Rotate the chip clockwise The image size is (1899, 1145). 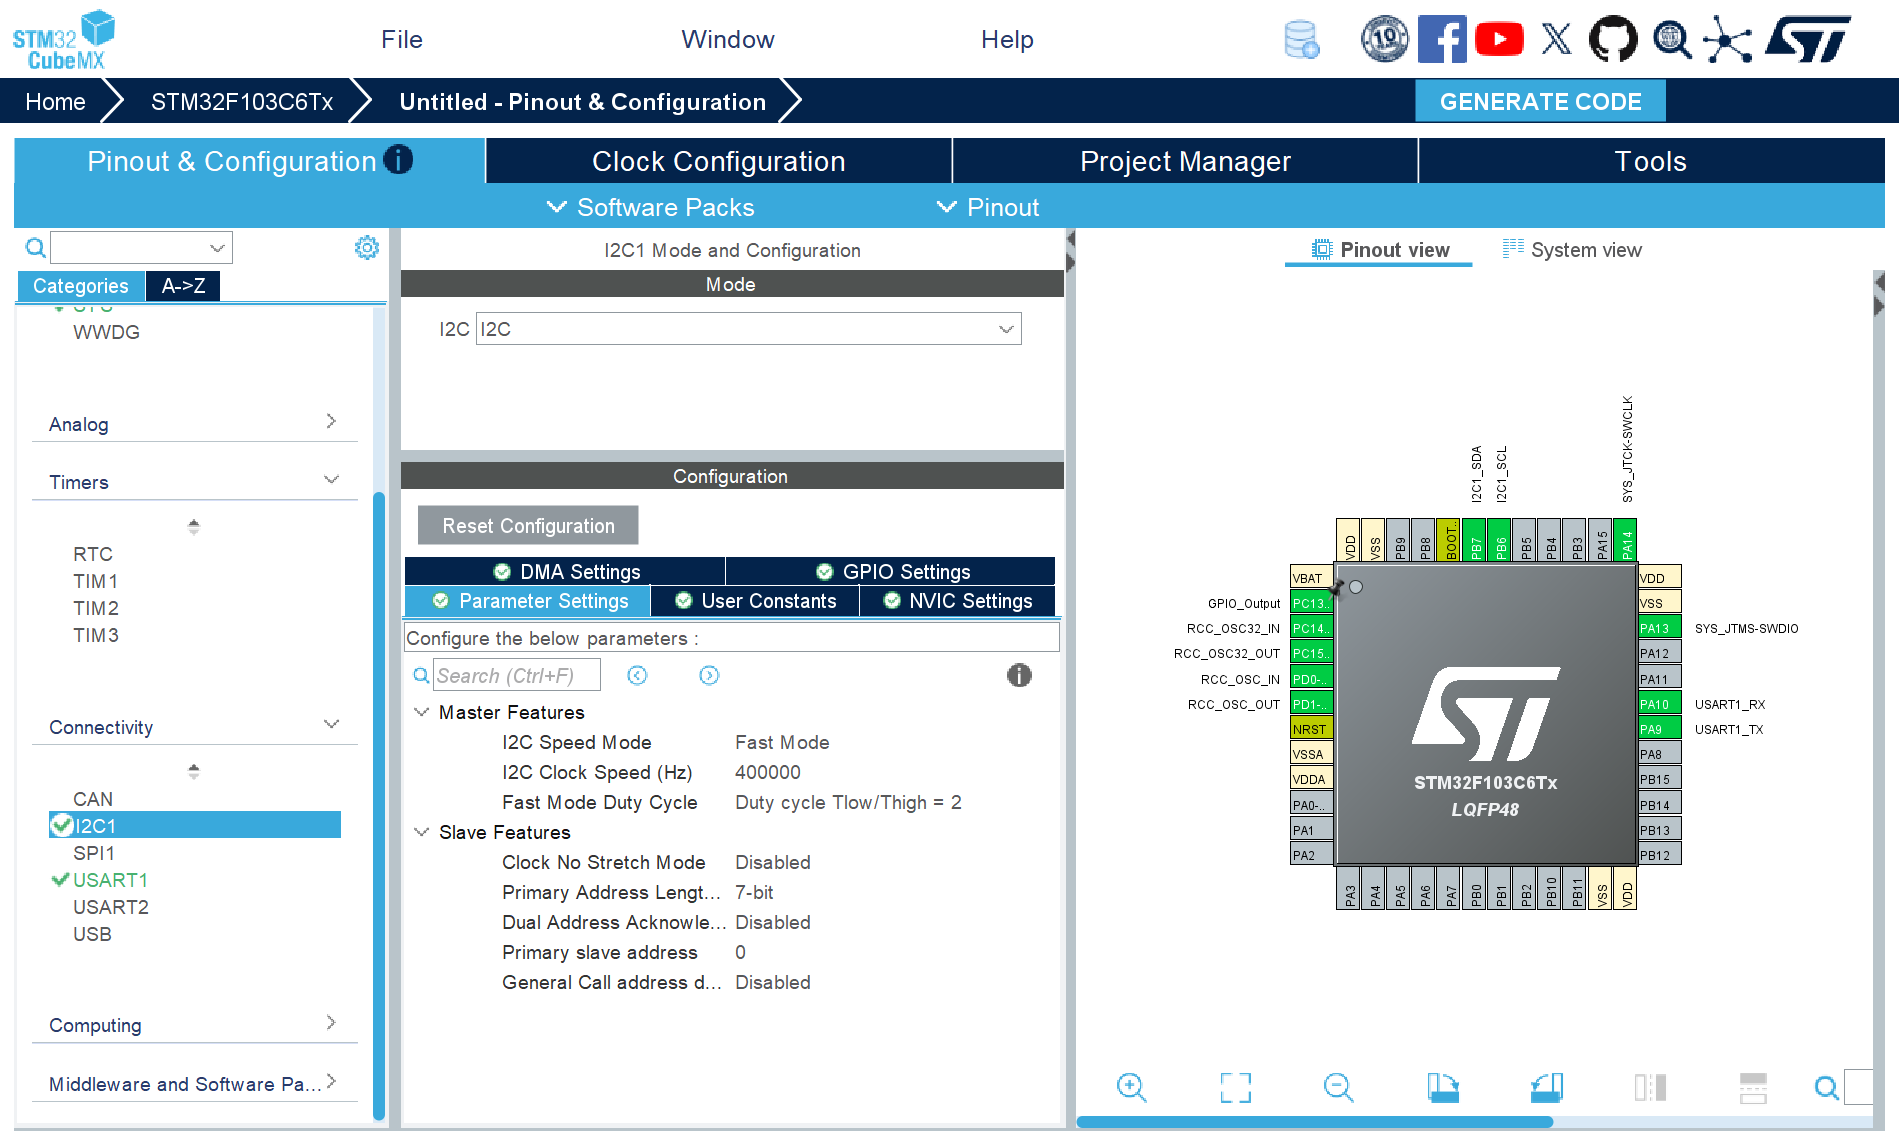click(x=1443, y=1087)
